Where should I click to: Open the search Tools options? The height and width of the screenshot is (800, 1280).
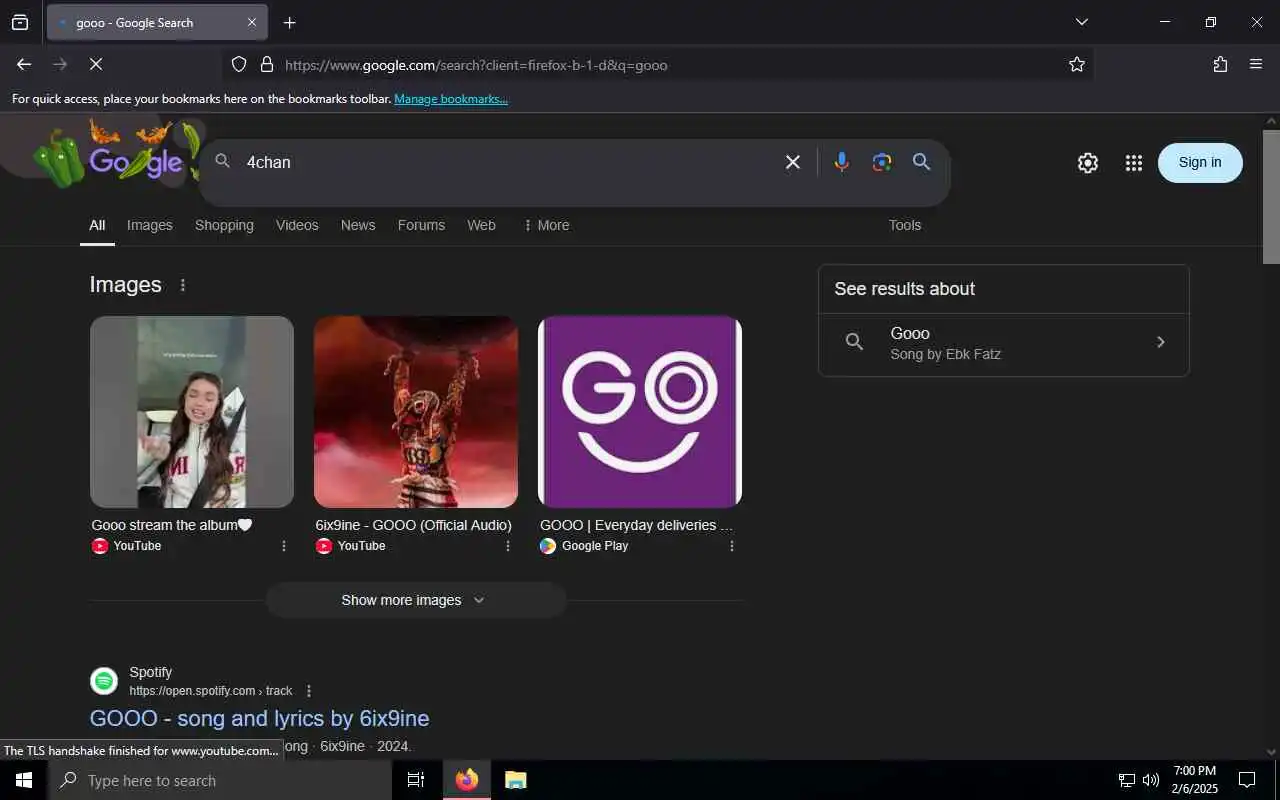[905, 226]
